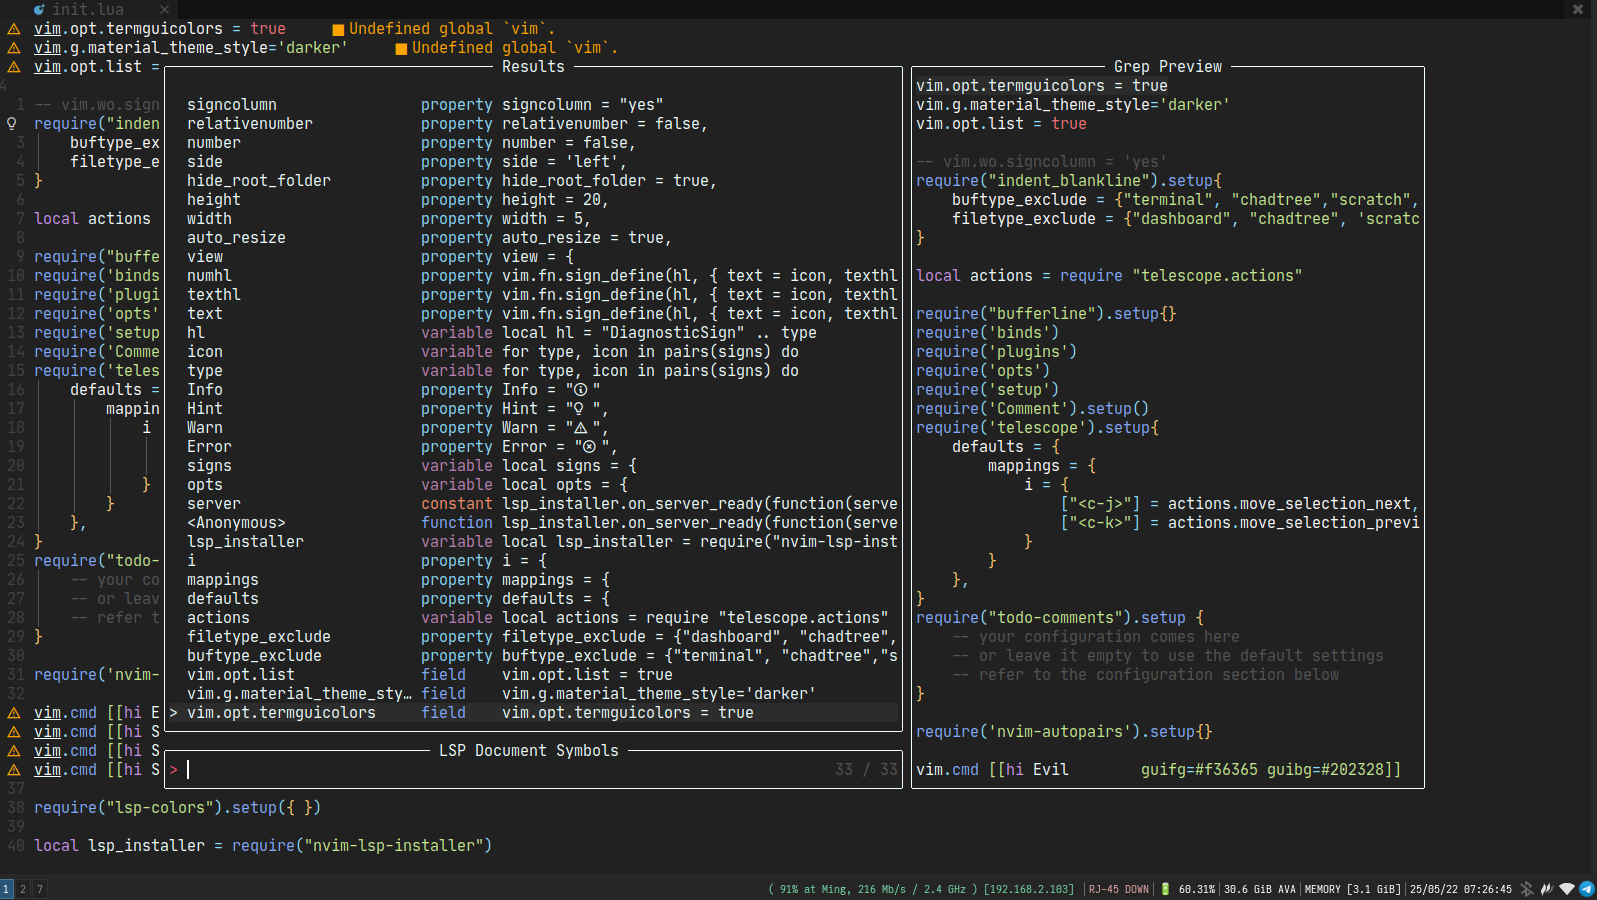Select the actions variable row in Results
The width and height of the screenshot is (1597, 900).
click(x=535, y=618)
